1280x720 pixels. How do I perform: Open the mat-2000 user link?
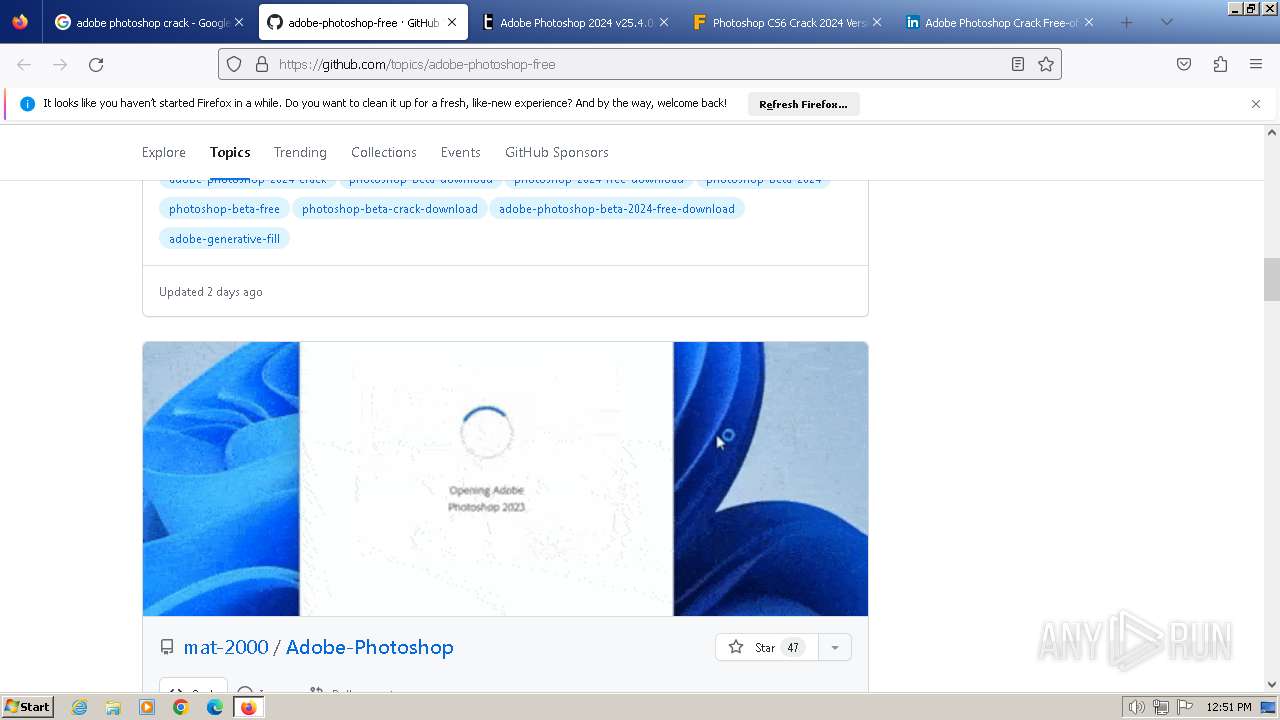point(226,647)
